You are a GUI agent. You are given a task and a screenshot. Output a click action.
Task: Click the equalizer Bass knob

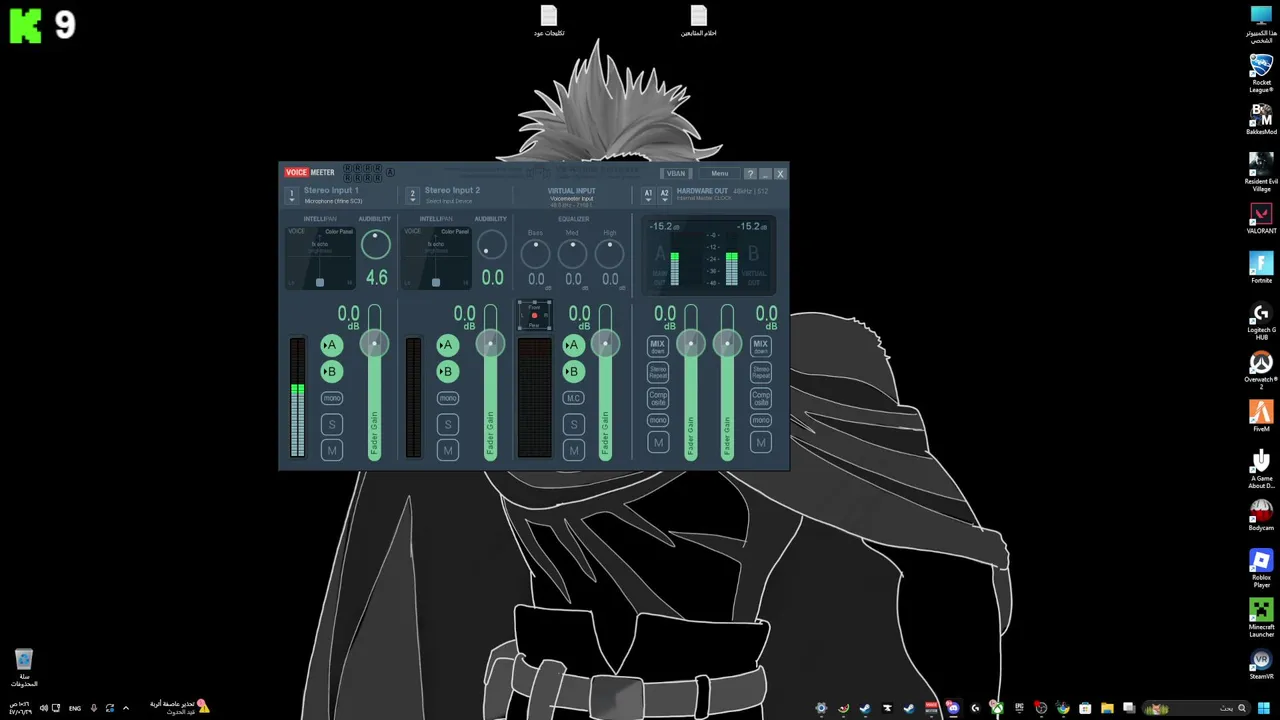(x=535, y=253)
